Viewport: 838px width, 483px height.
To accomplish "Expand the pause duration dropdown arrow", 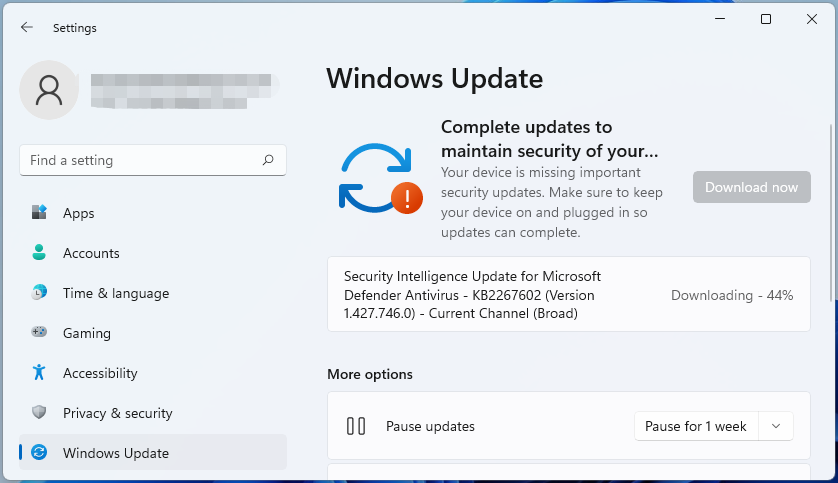I will pyautogui.click(x=776, y=426).
